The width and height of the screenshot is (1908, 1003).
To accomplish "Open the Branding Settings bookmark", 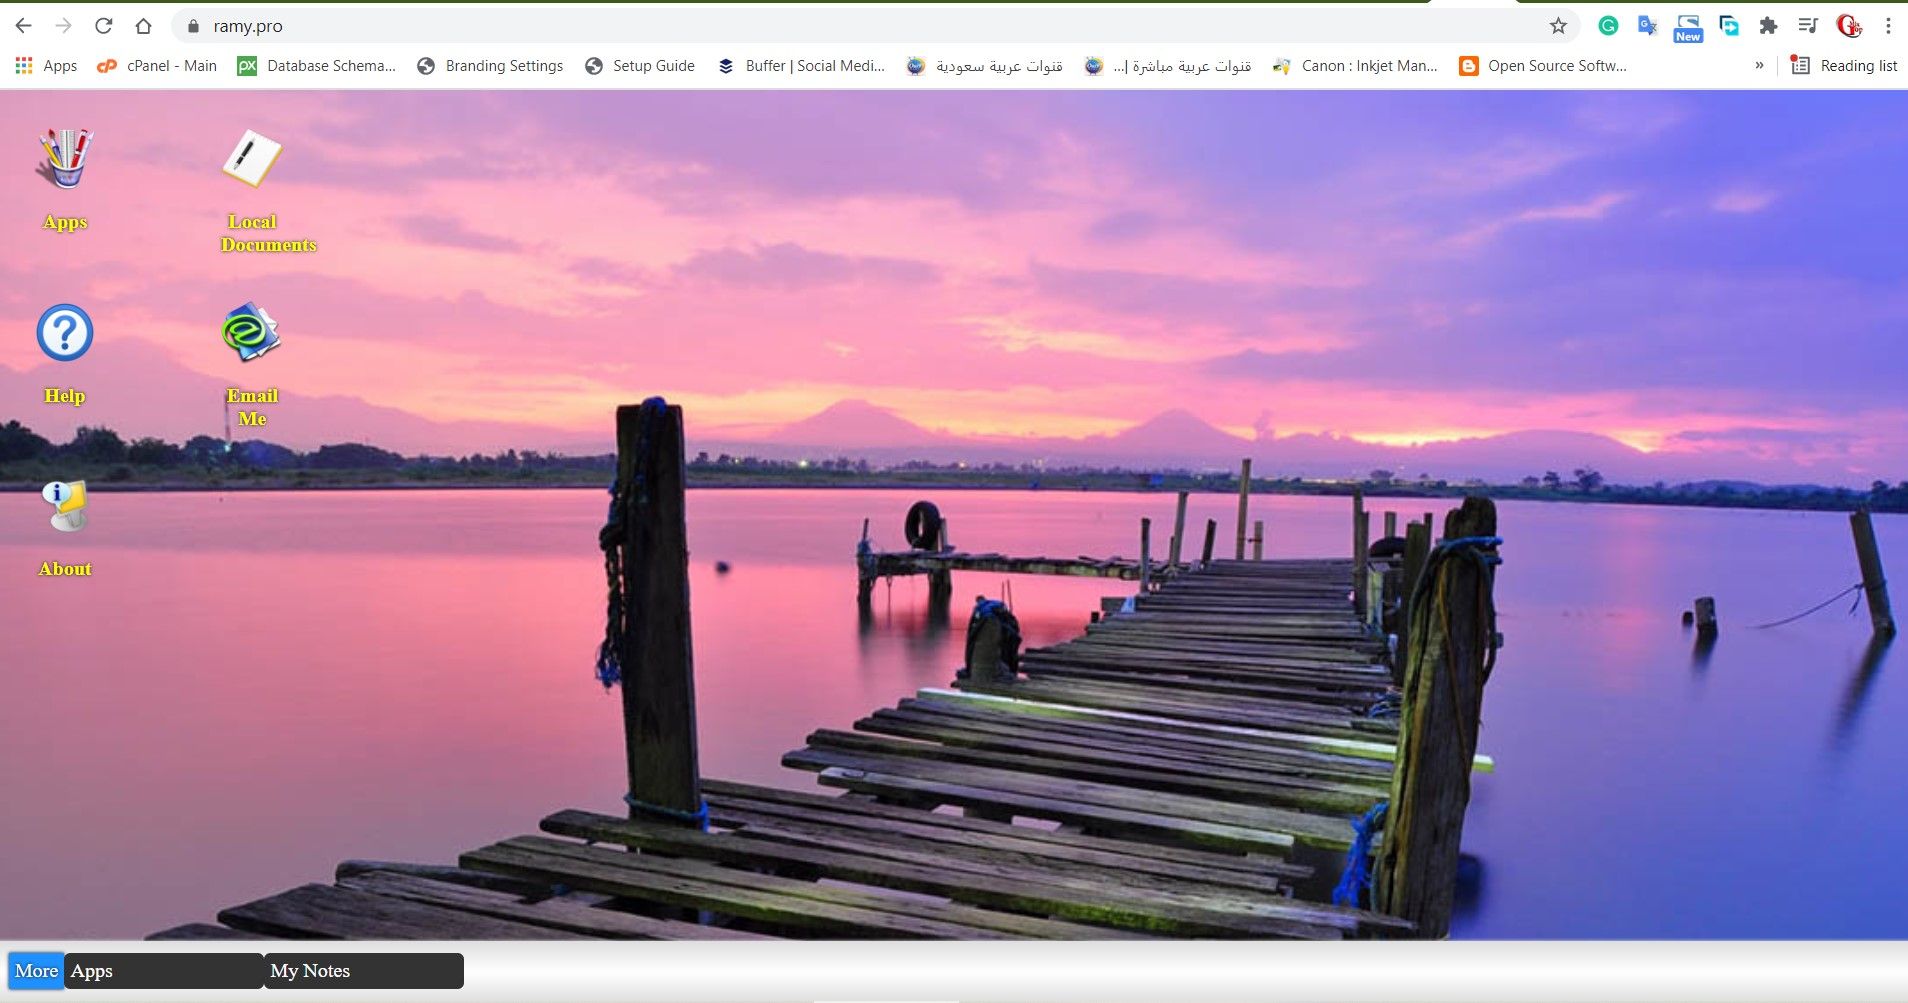I will point(490,66).
